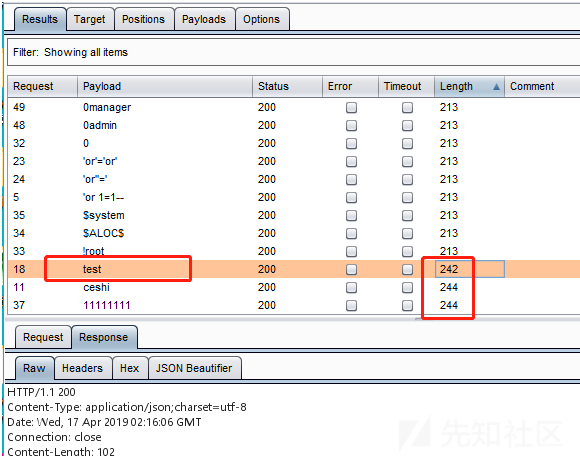Open the Headers view tab
Image resolution: width=580 pixels, height=456 pixels.
[82, 368]
